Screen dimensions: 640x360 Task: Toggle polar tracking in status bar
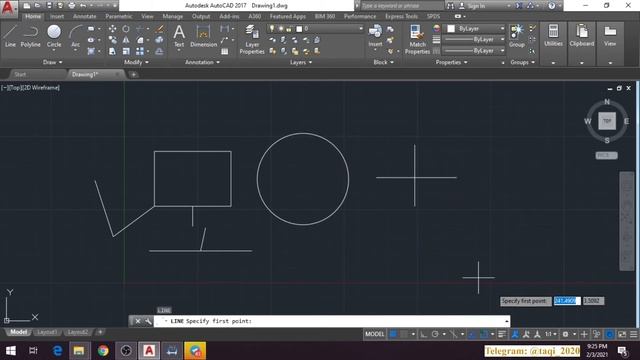[x=435, y=334]
